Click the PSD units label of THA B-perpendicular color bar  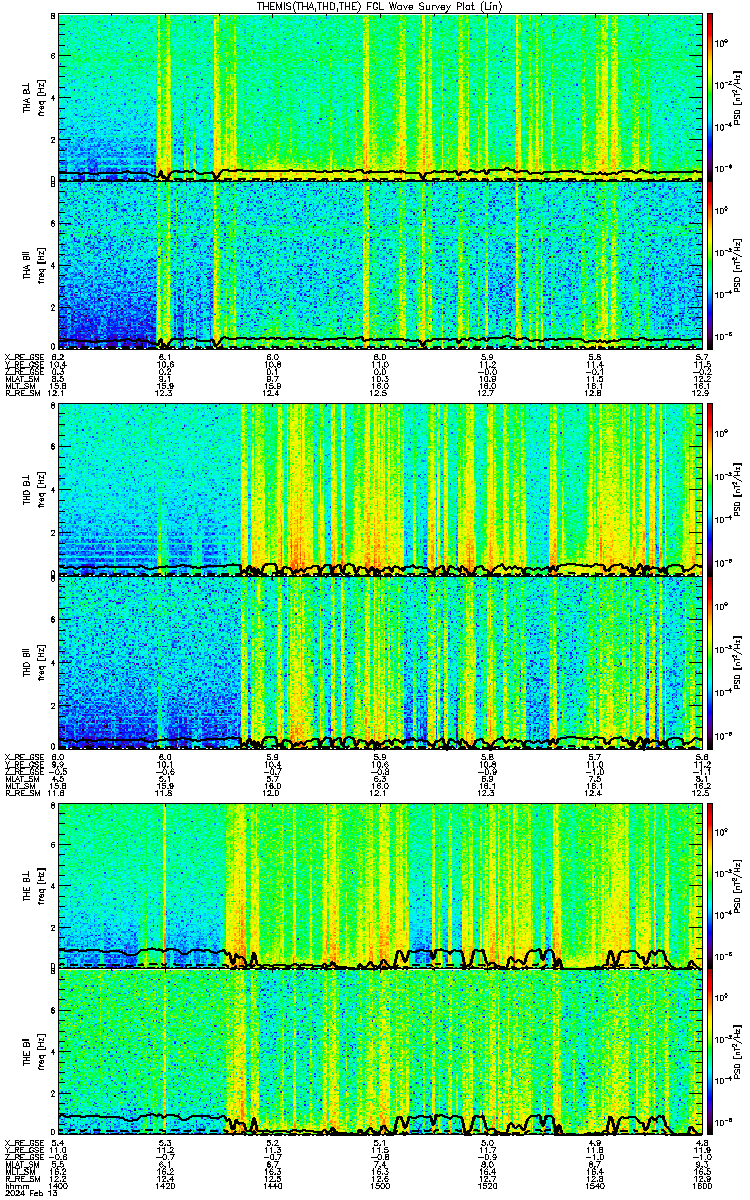point(738,97)
